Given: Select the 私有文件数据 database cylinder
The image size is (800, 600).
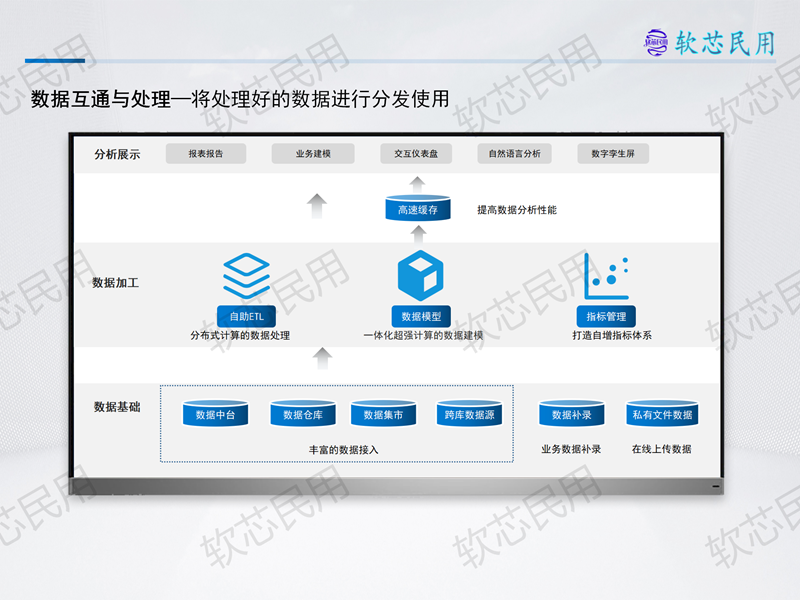Looking at the screenshot, I should point(662,414).
